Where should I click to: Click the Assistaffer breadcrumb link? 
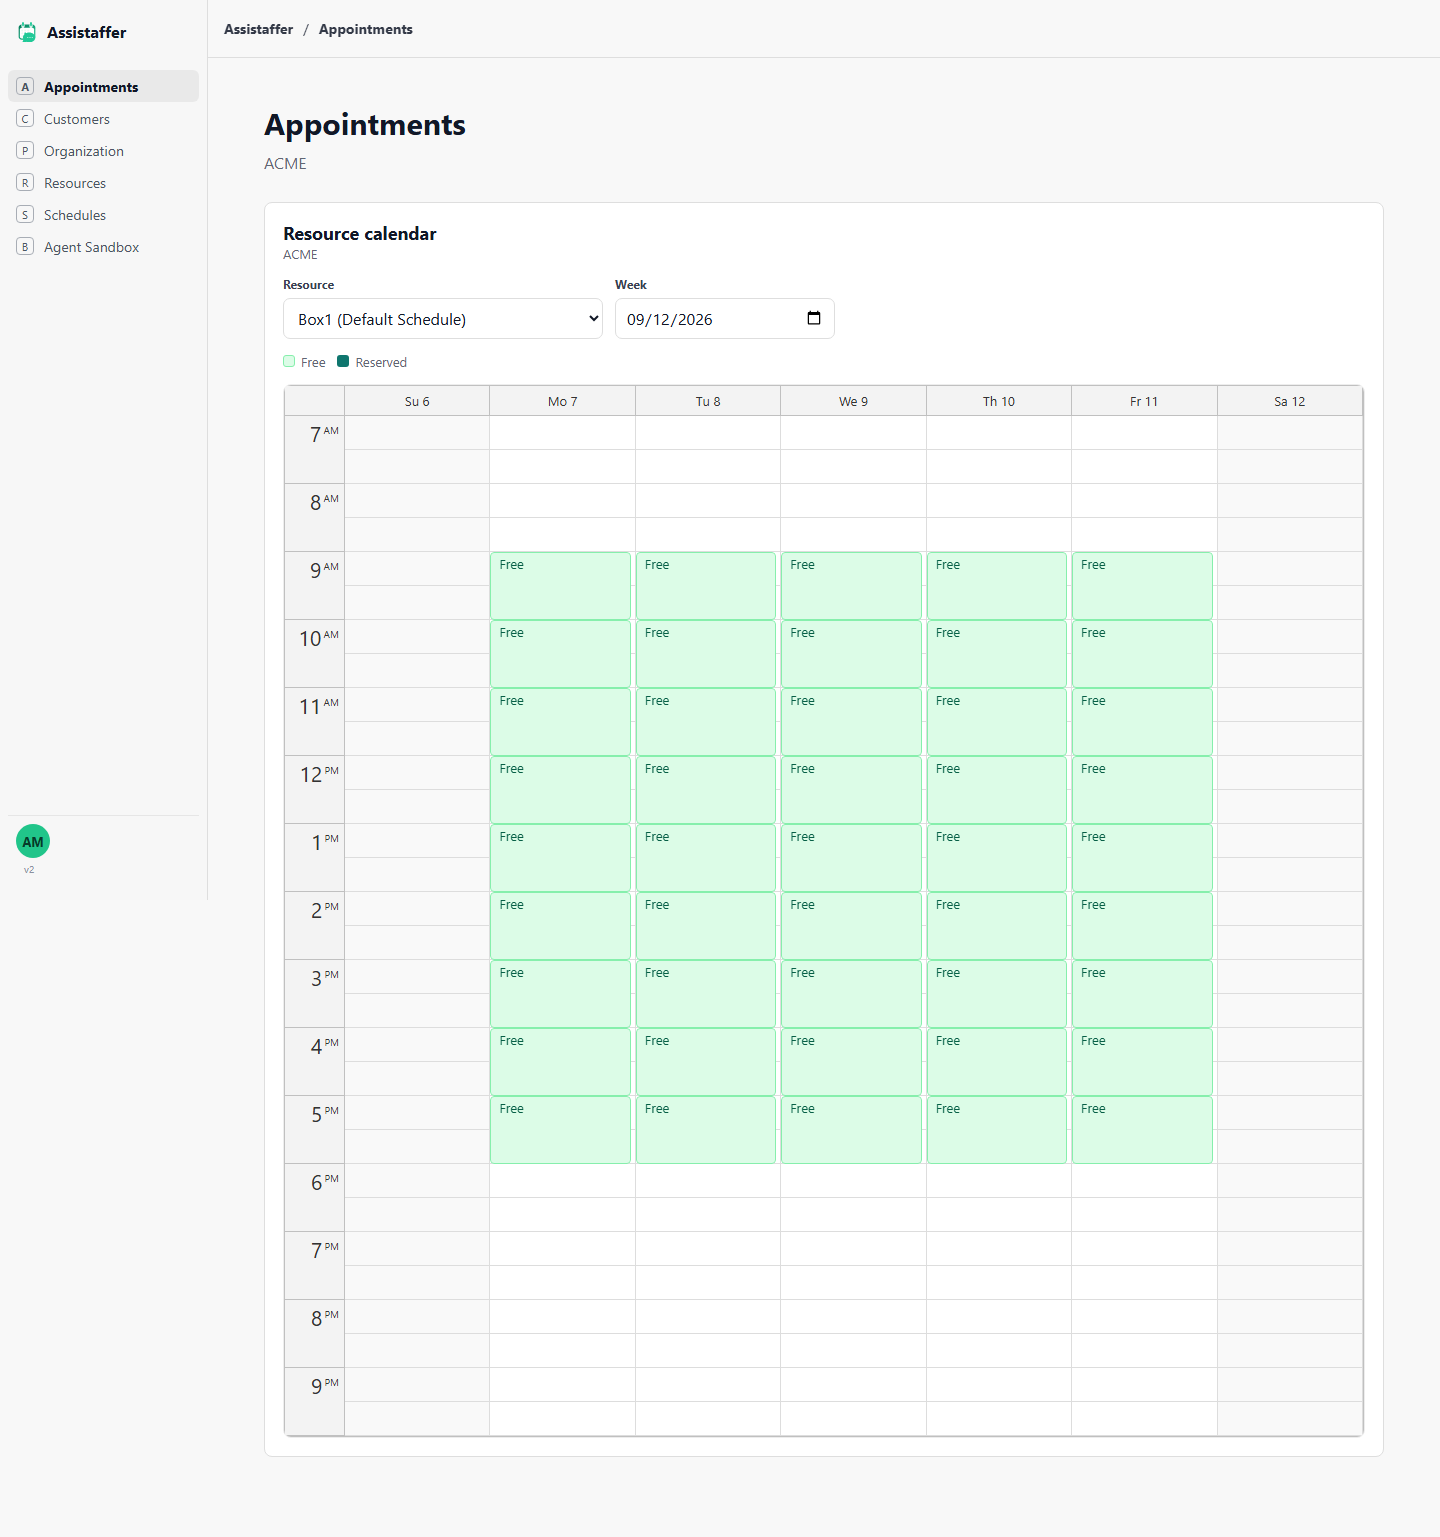258,29
